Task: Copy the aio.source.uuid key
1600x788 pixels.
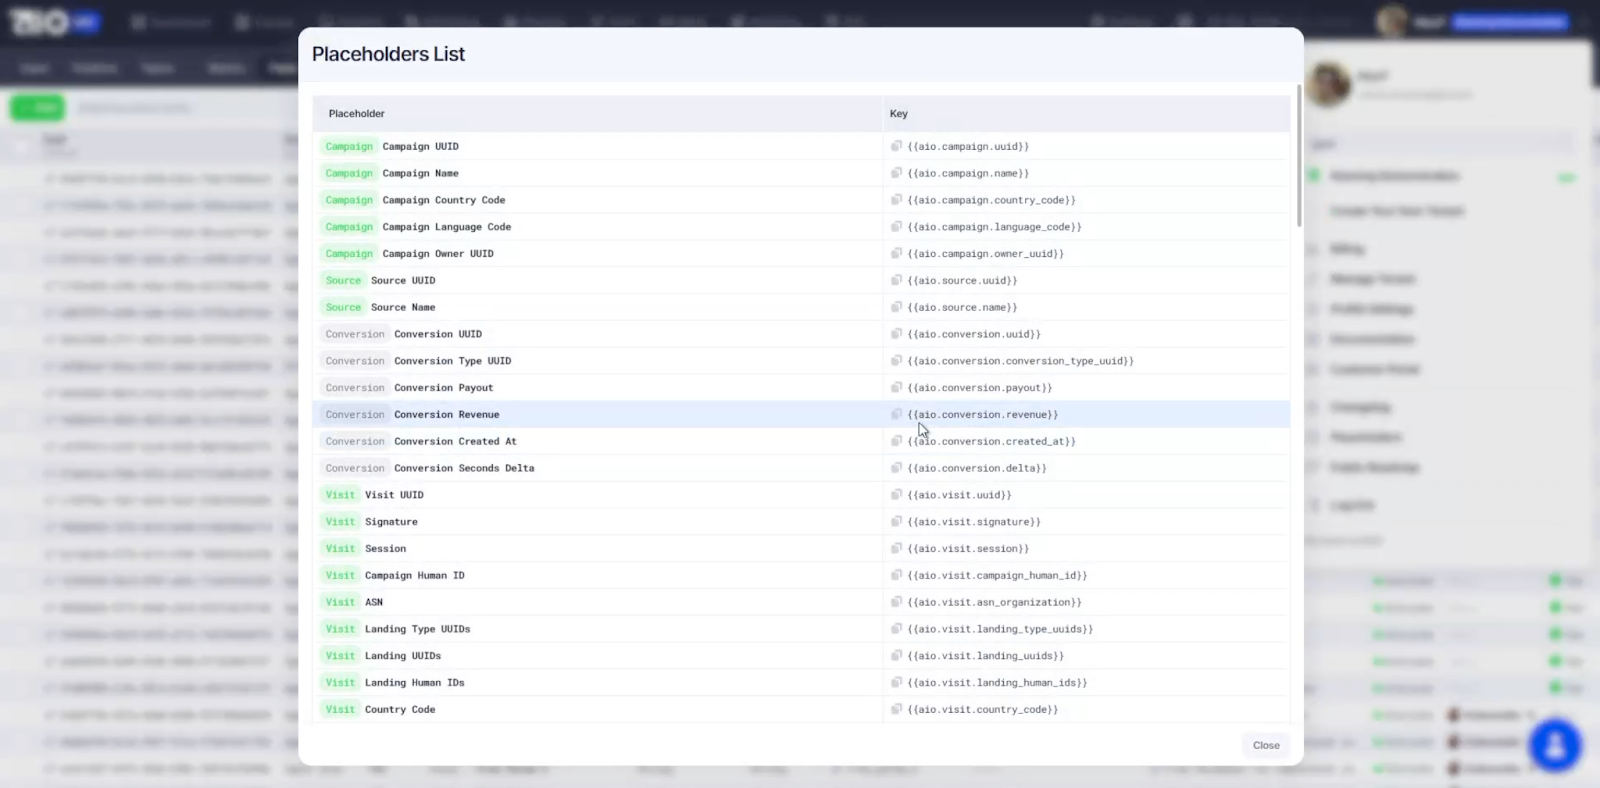Action: [x=896, y=280]
